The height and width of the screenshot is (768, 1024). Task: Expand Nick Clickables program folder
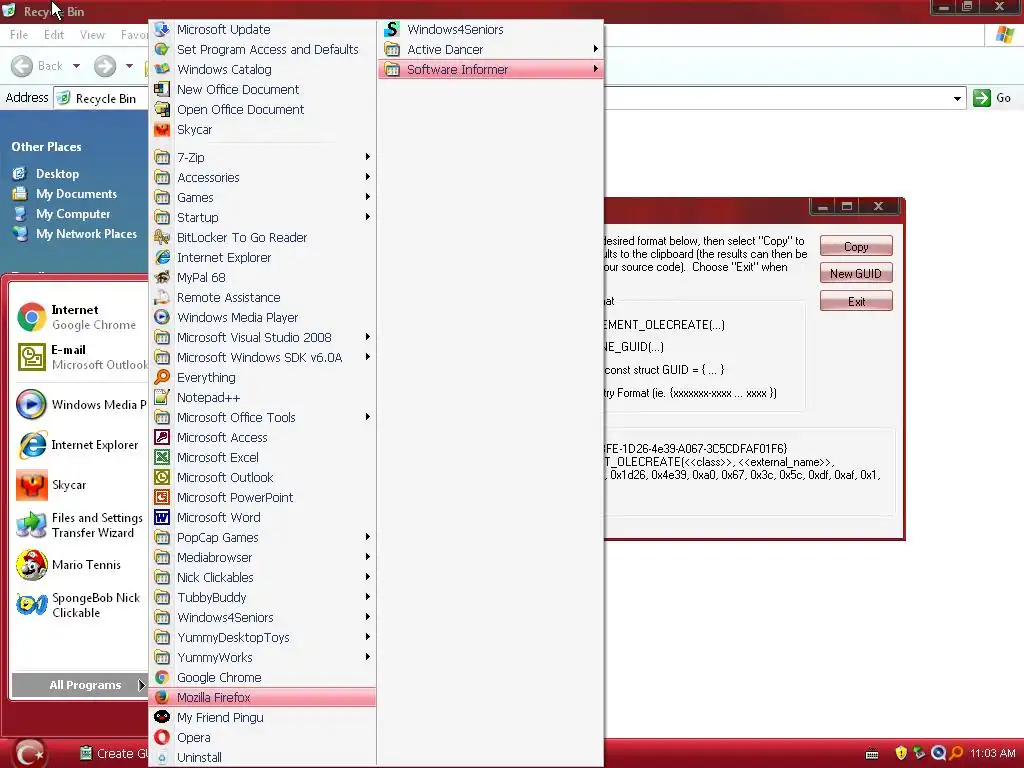(261, 577)
